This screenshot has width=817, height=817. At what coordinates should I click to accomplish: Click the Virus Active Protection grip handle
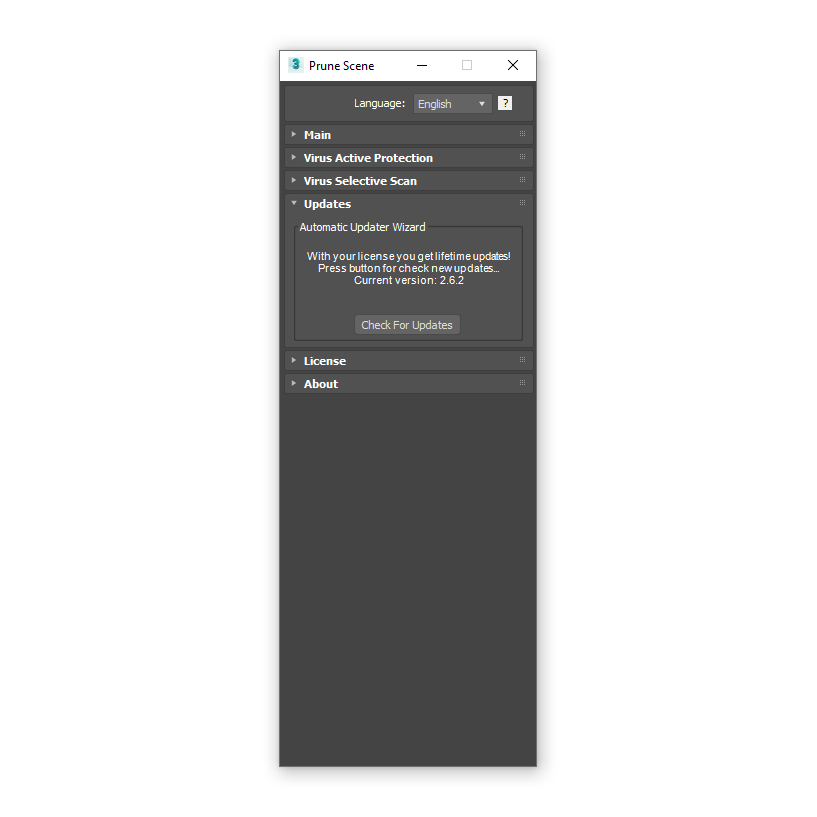[522, 157]
